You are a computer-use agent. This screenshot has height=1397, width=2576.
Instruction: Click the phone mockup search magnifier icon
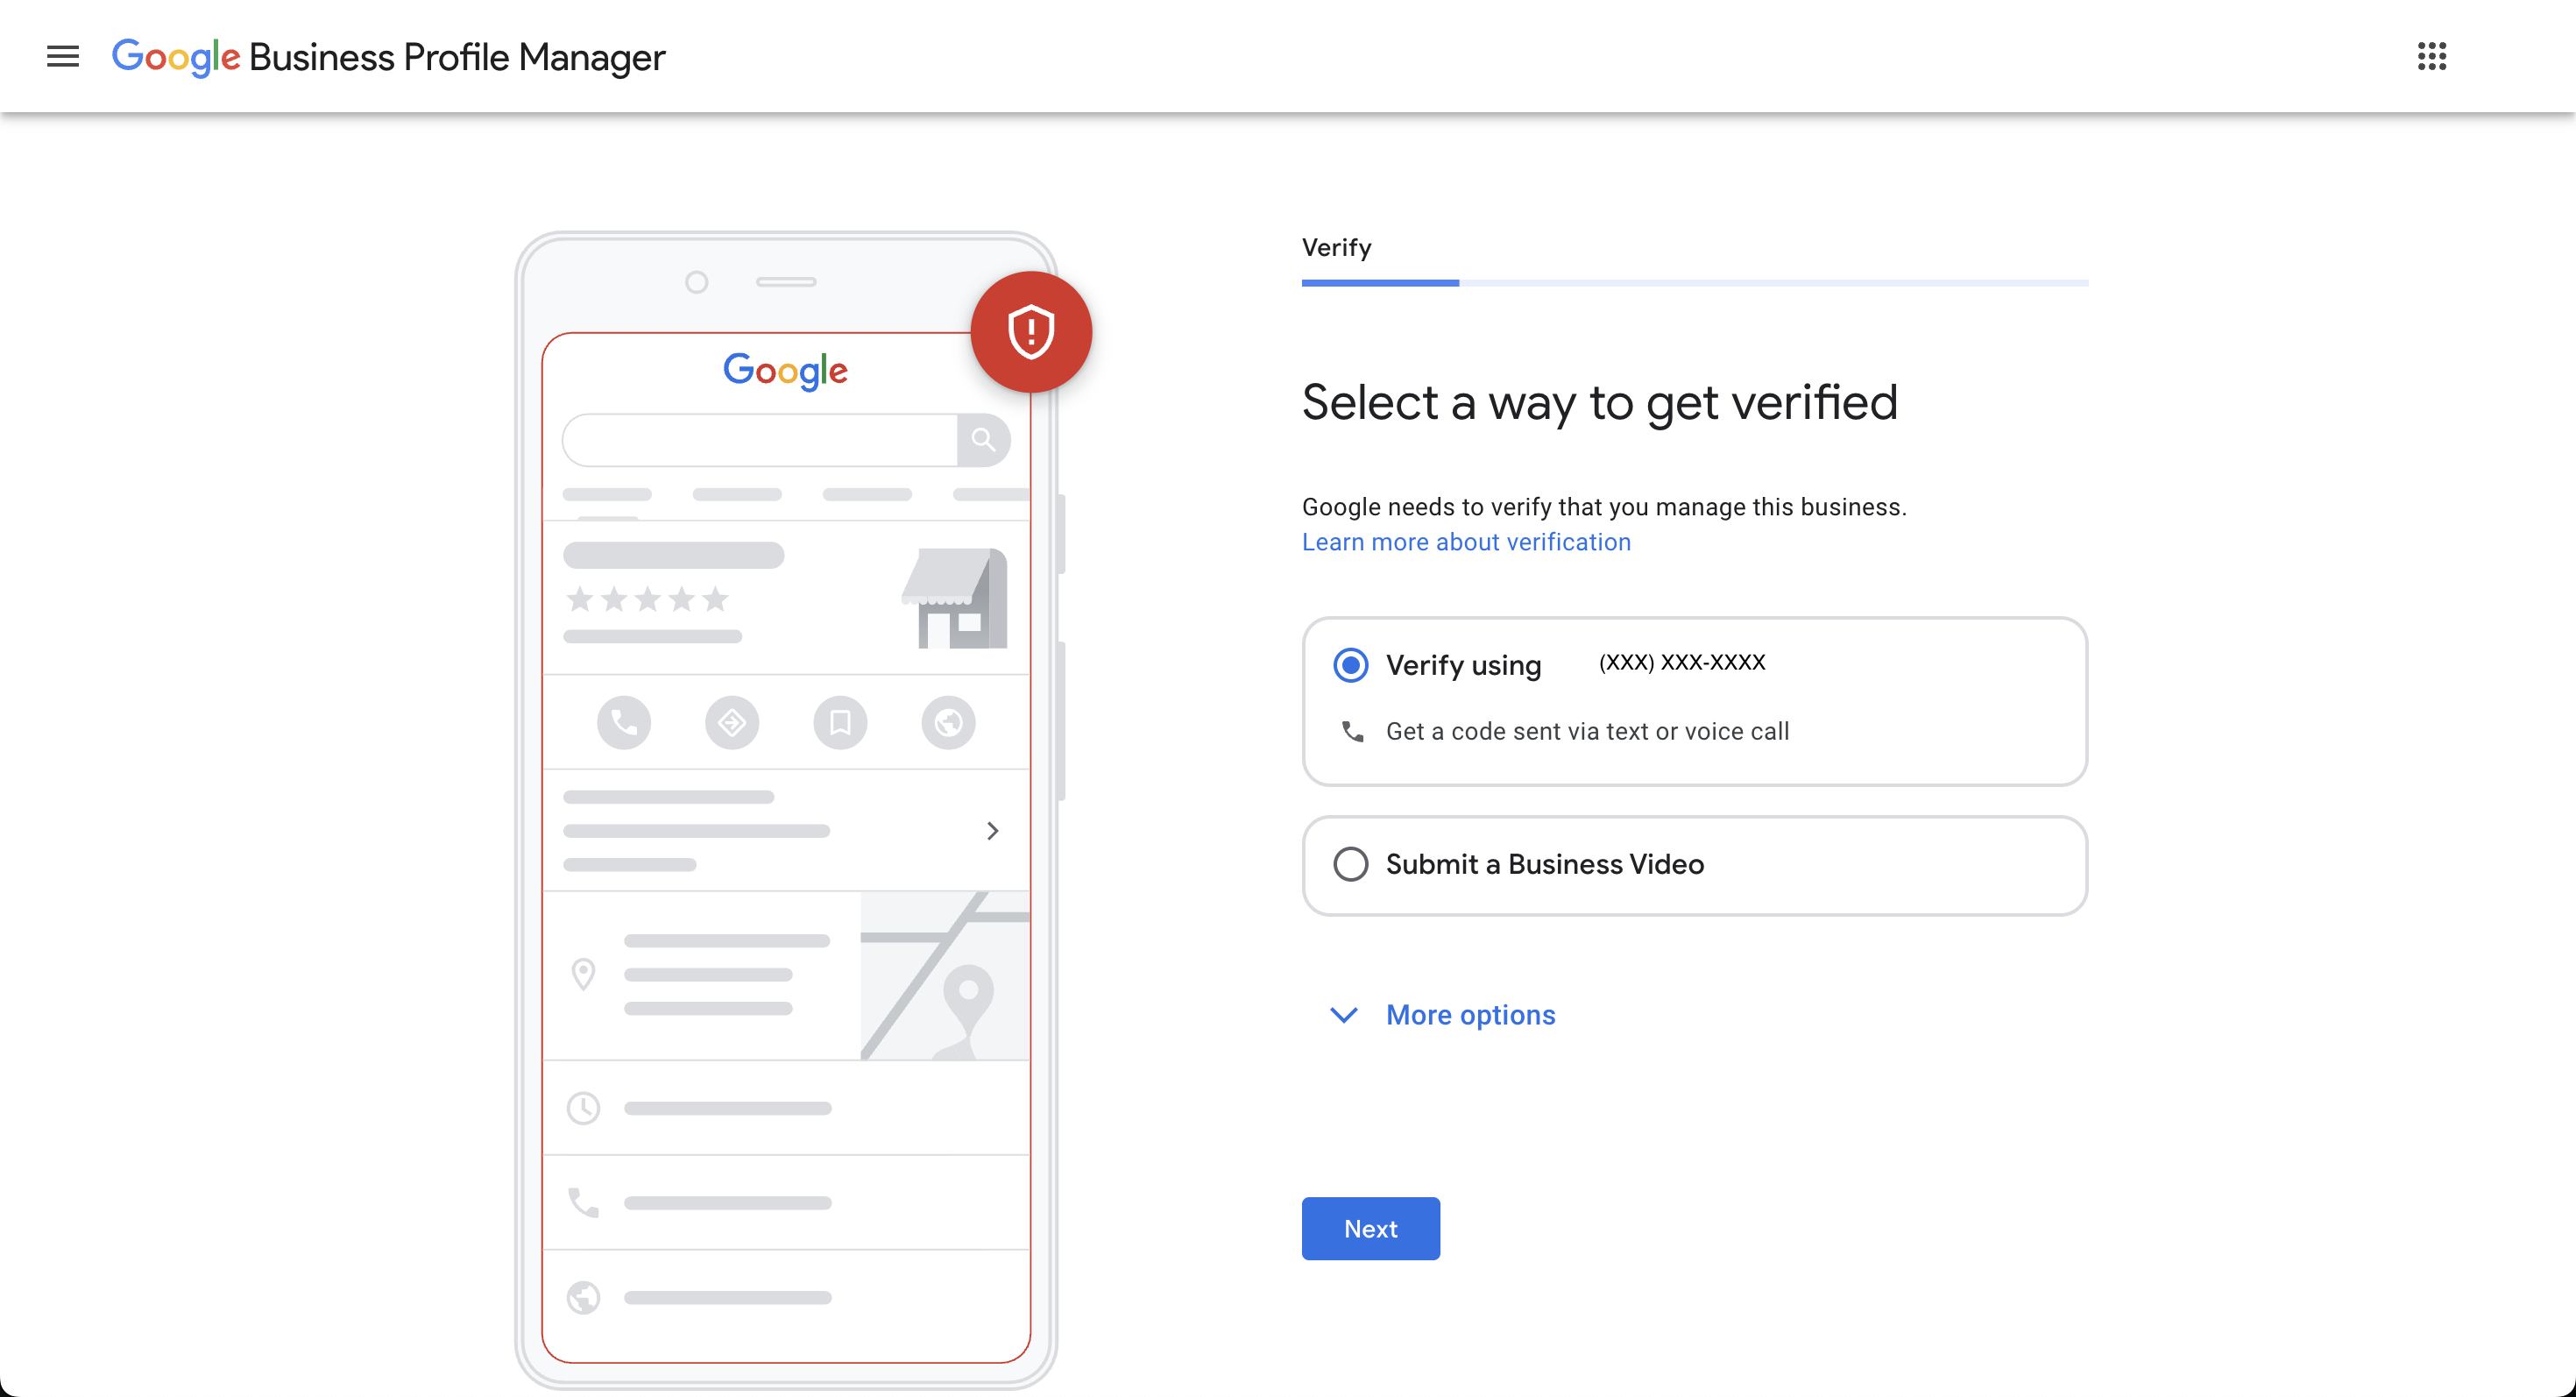coord(983,440)
